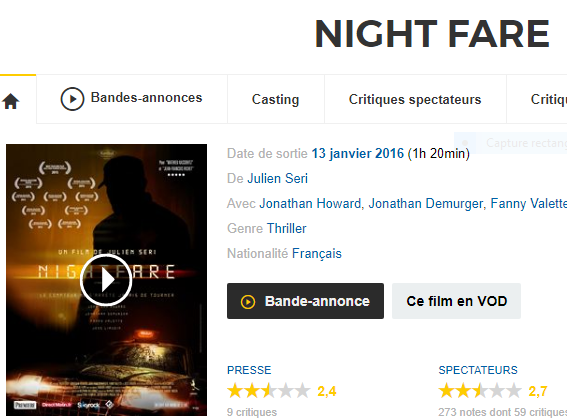
Task: Click the Ce film en VOD button
Action: pyautogui.click(x=456, y=301)
